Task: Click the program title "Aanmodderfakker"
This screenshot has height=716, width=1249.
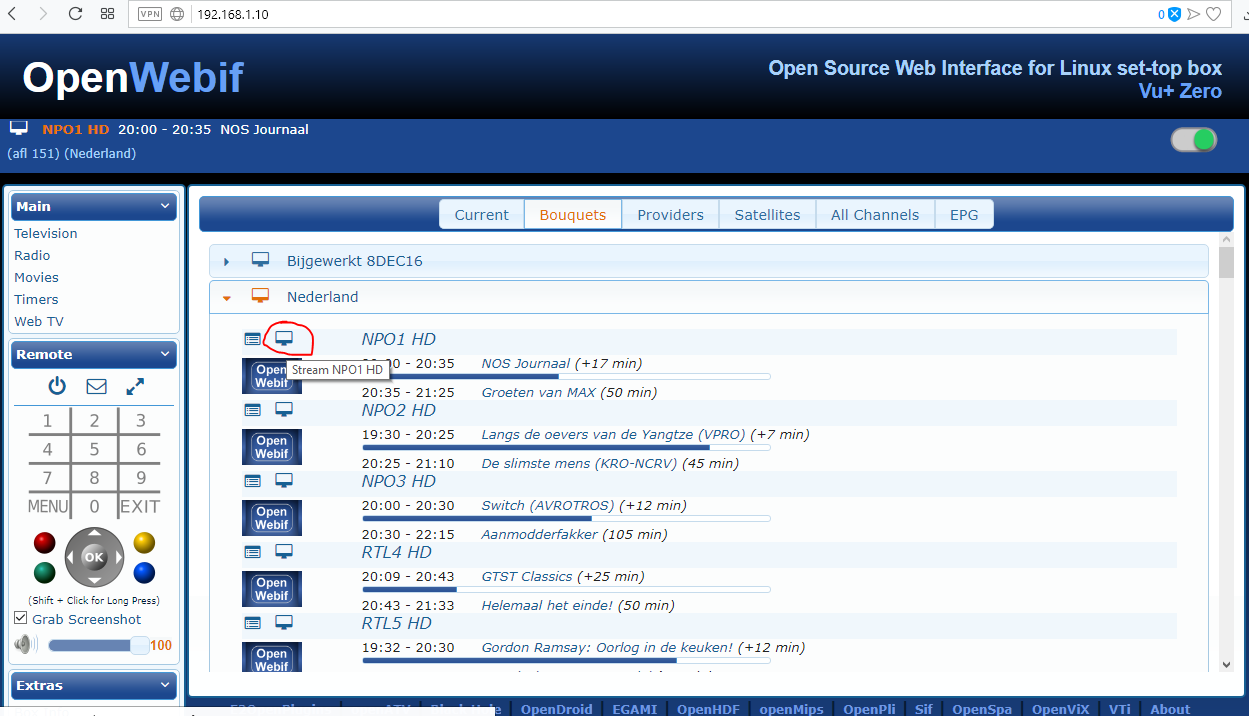Action: (540, 534)
